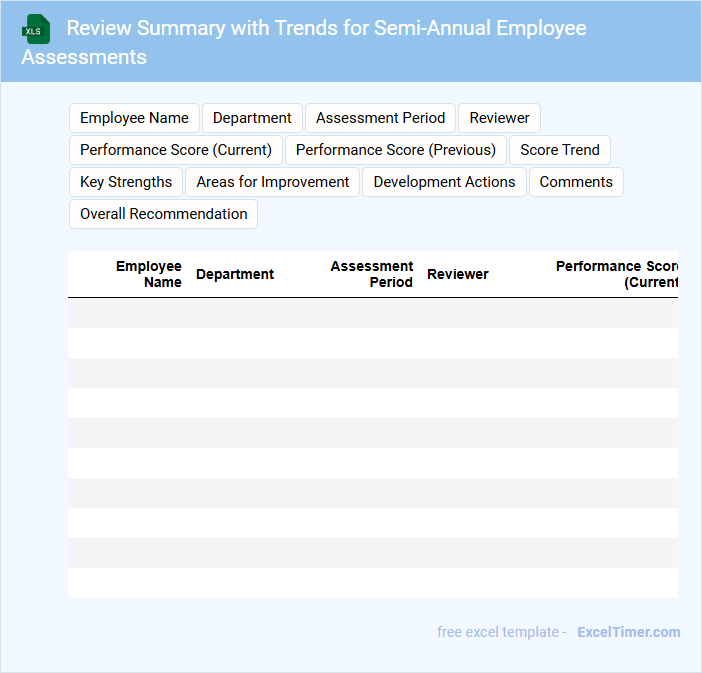Click the Assessment Period column header
Viewport: 702px width, 673px height.
tap(372, 274)
